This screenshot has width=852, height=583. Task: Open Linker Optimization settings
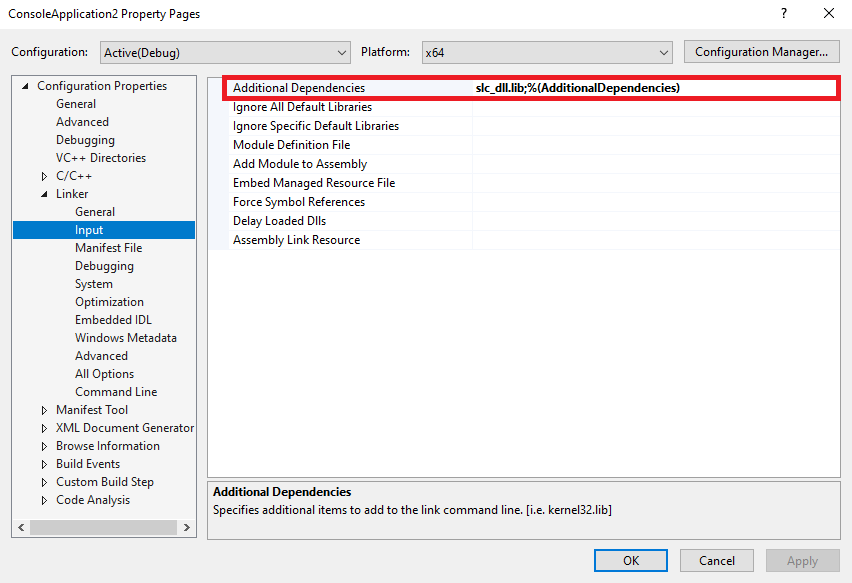109,302
